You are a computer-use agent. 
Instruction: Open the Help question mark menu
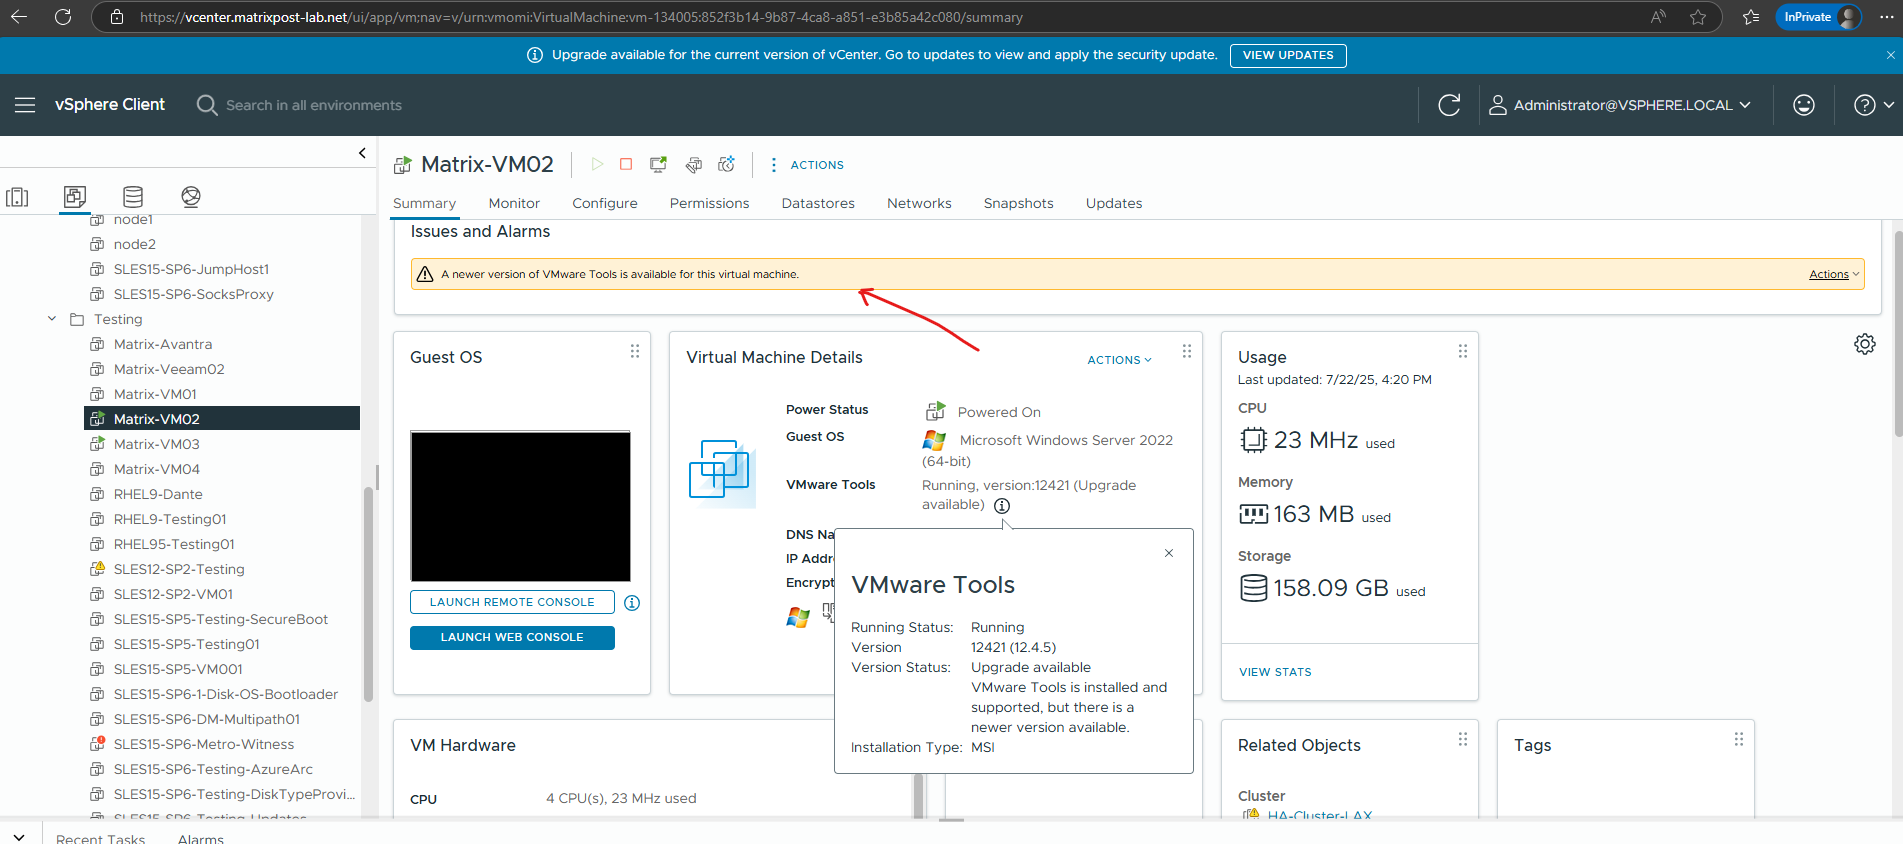click(1873, 105)
